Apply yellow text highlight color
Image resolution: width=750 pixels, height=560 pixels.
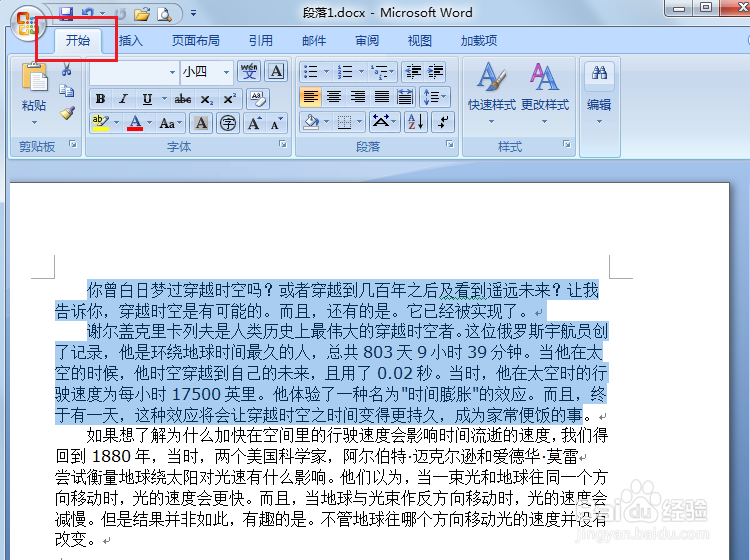(x=100, y=123)
